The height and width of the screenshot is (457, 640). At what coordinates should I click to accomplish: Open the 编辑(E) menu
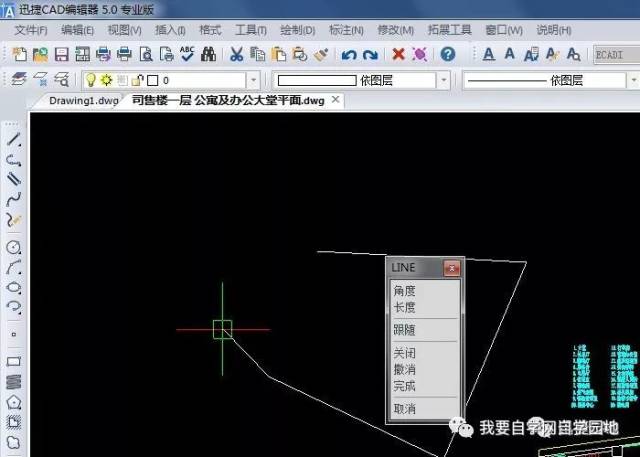coord(78,30)
